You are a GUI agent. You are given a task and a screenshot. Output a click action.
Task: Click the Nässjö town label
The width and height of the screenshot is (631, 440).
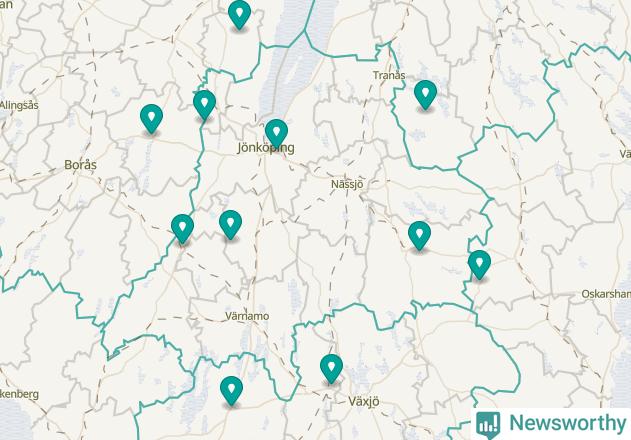tap(347, 184)
